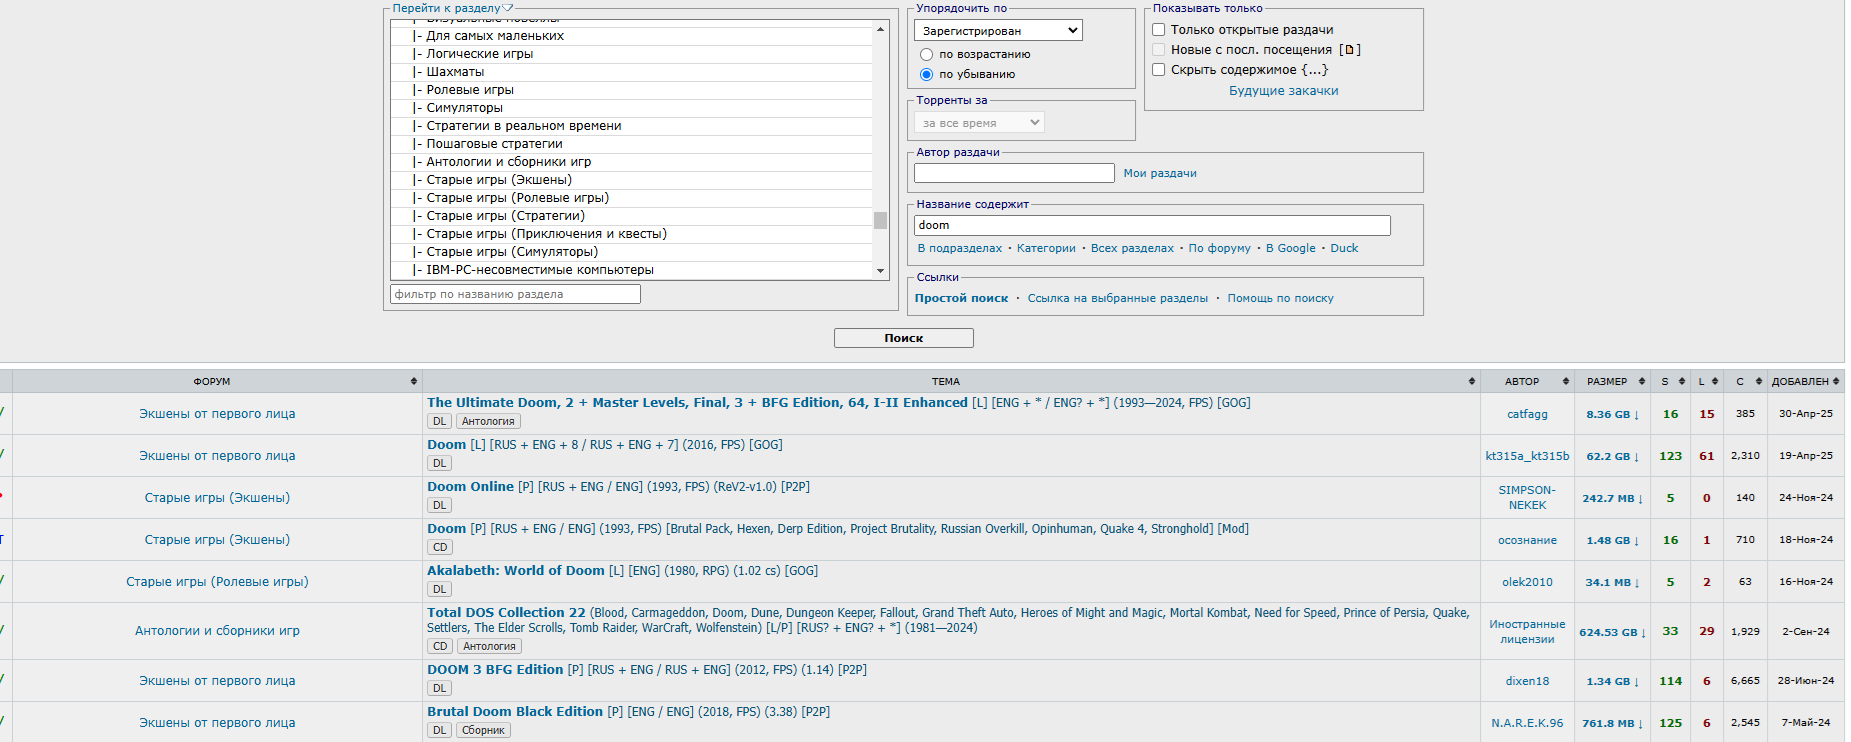Open Простой поиск link
This screenshot has width=1851, height=742.
tap(961, 298)
